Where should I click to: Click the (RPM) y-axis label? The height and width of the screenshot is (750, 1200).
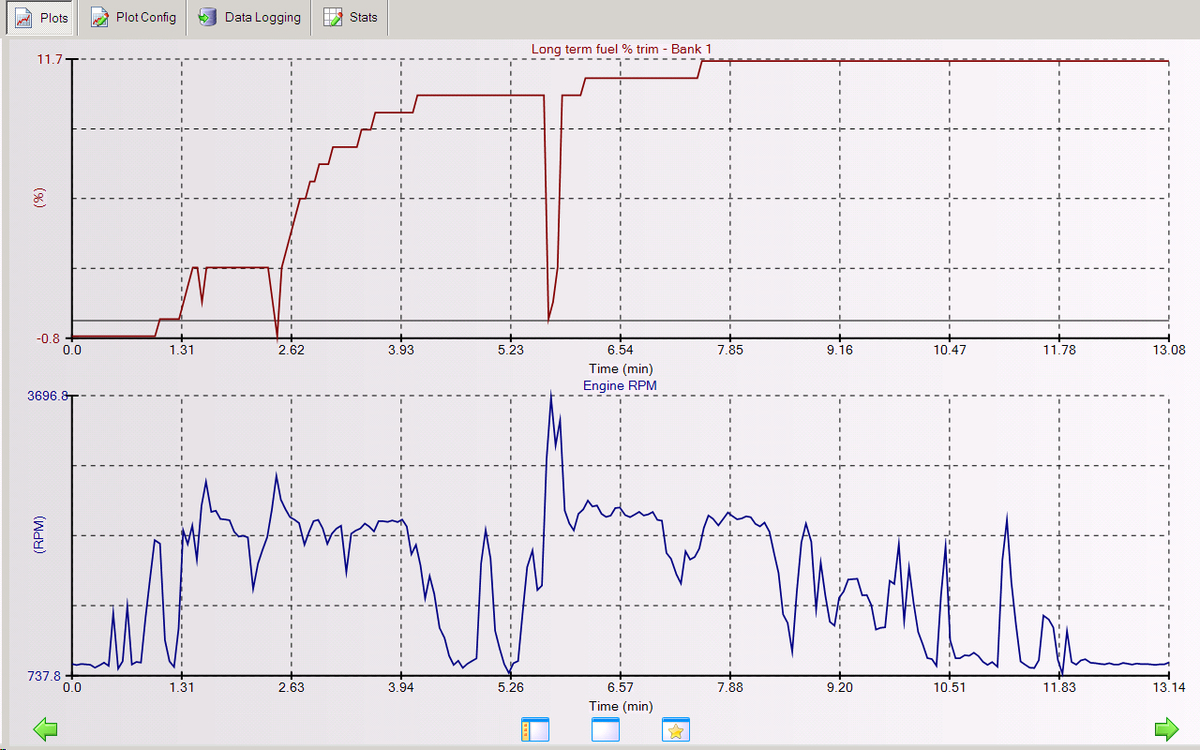(x=38, y=535)
